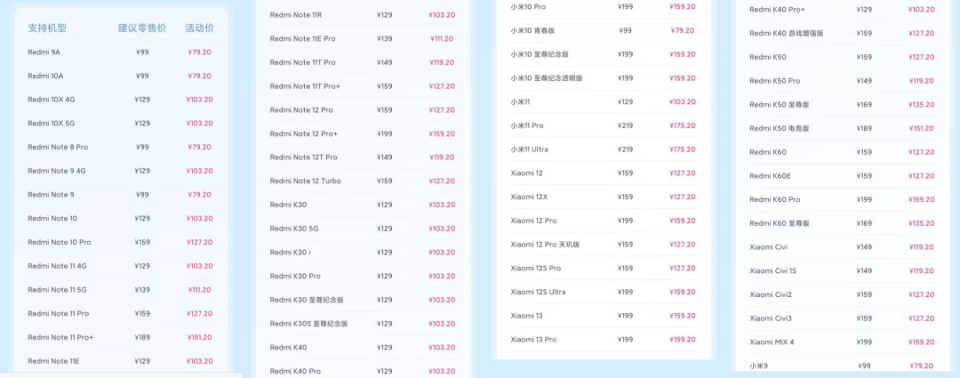Click the Redmi K60 Pro model name

coord(774,199)
